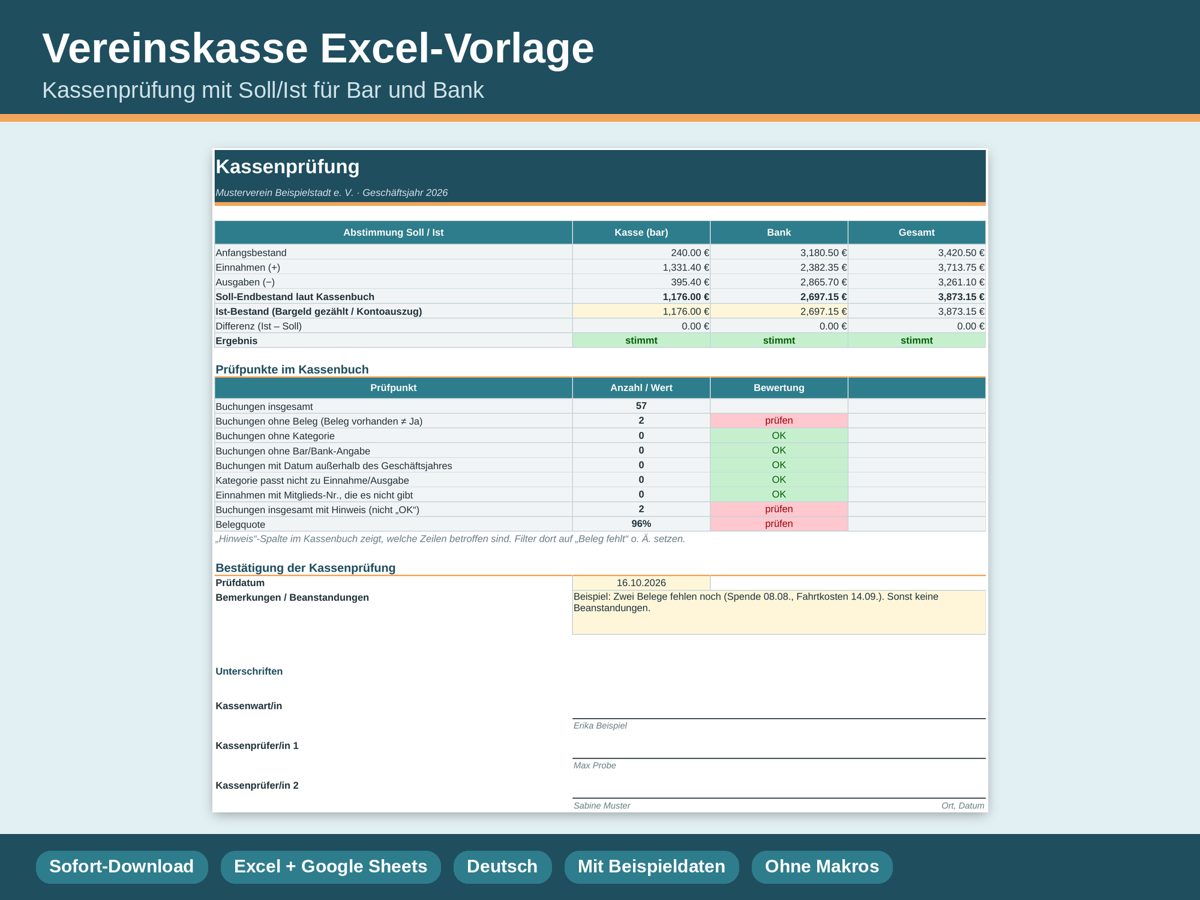Select the Excel + Google Sheets badge
The height and width of the screenshot is (900, 1200).
click(x=330, y=867)
